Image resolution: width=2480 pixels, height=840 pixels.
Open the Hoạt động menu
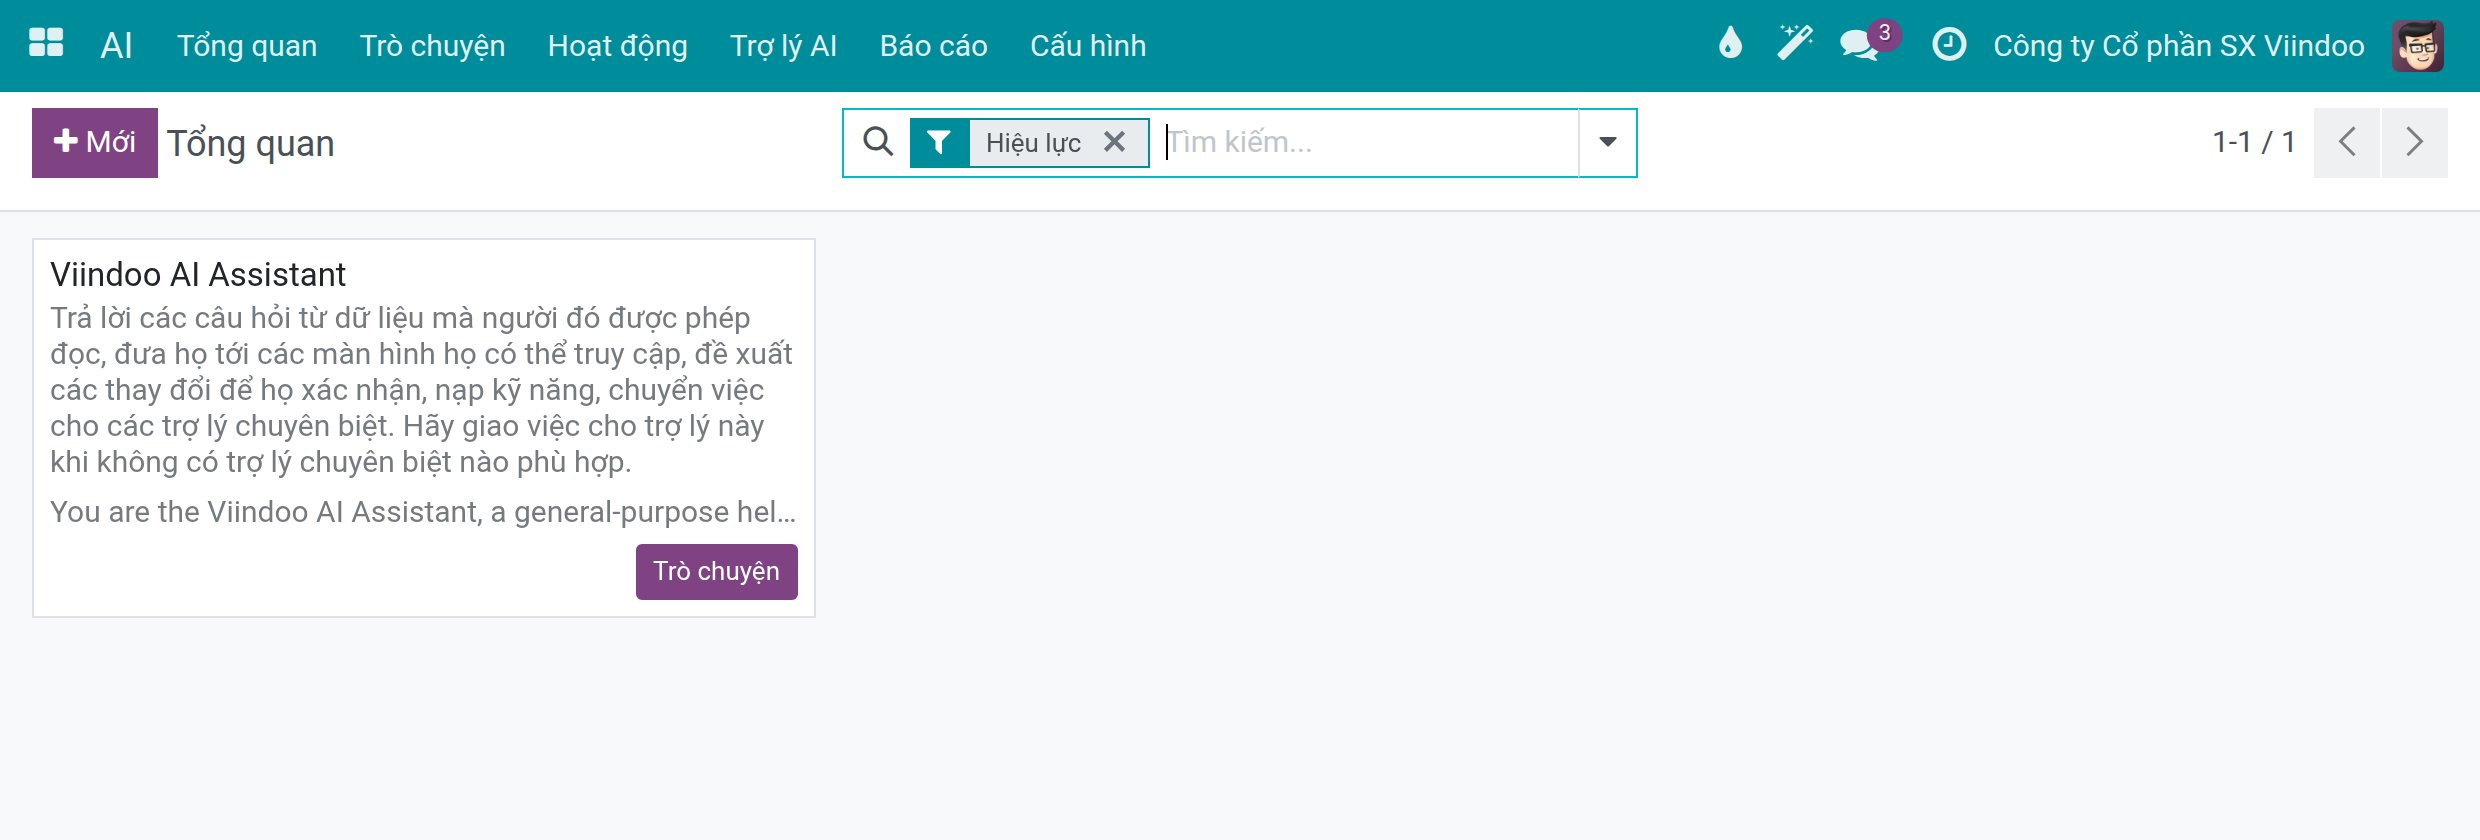(x=618, y=46)
